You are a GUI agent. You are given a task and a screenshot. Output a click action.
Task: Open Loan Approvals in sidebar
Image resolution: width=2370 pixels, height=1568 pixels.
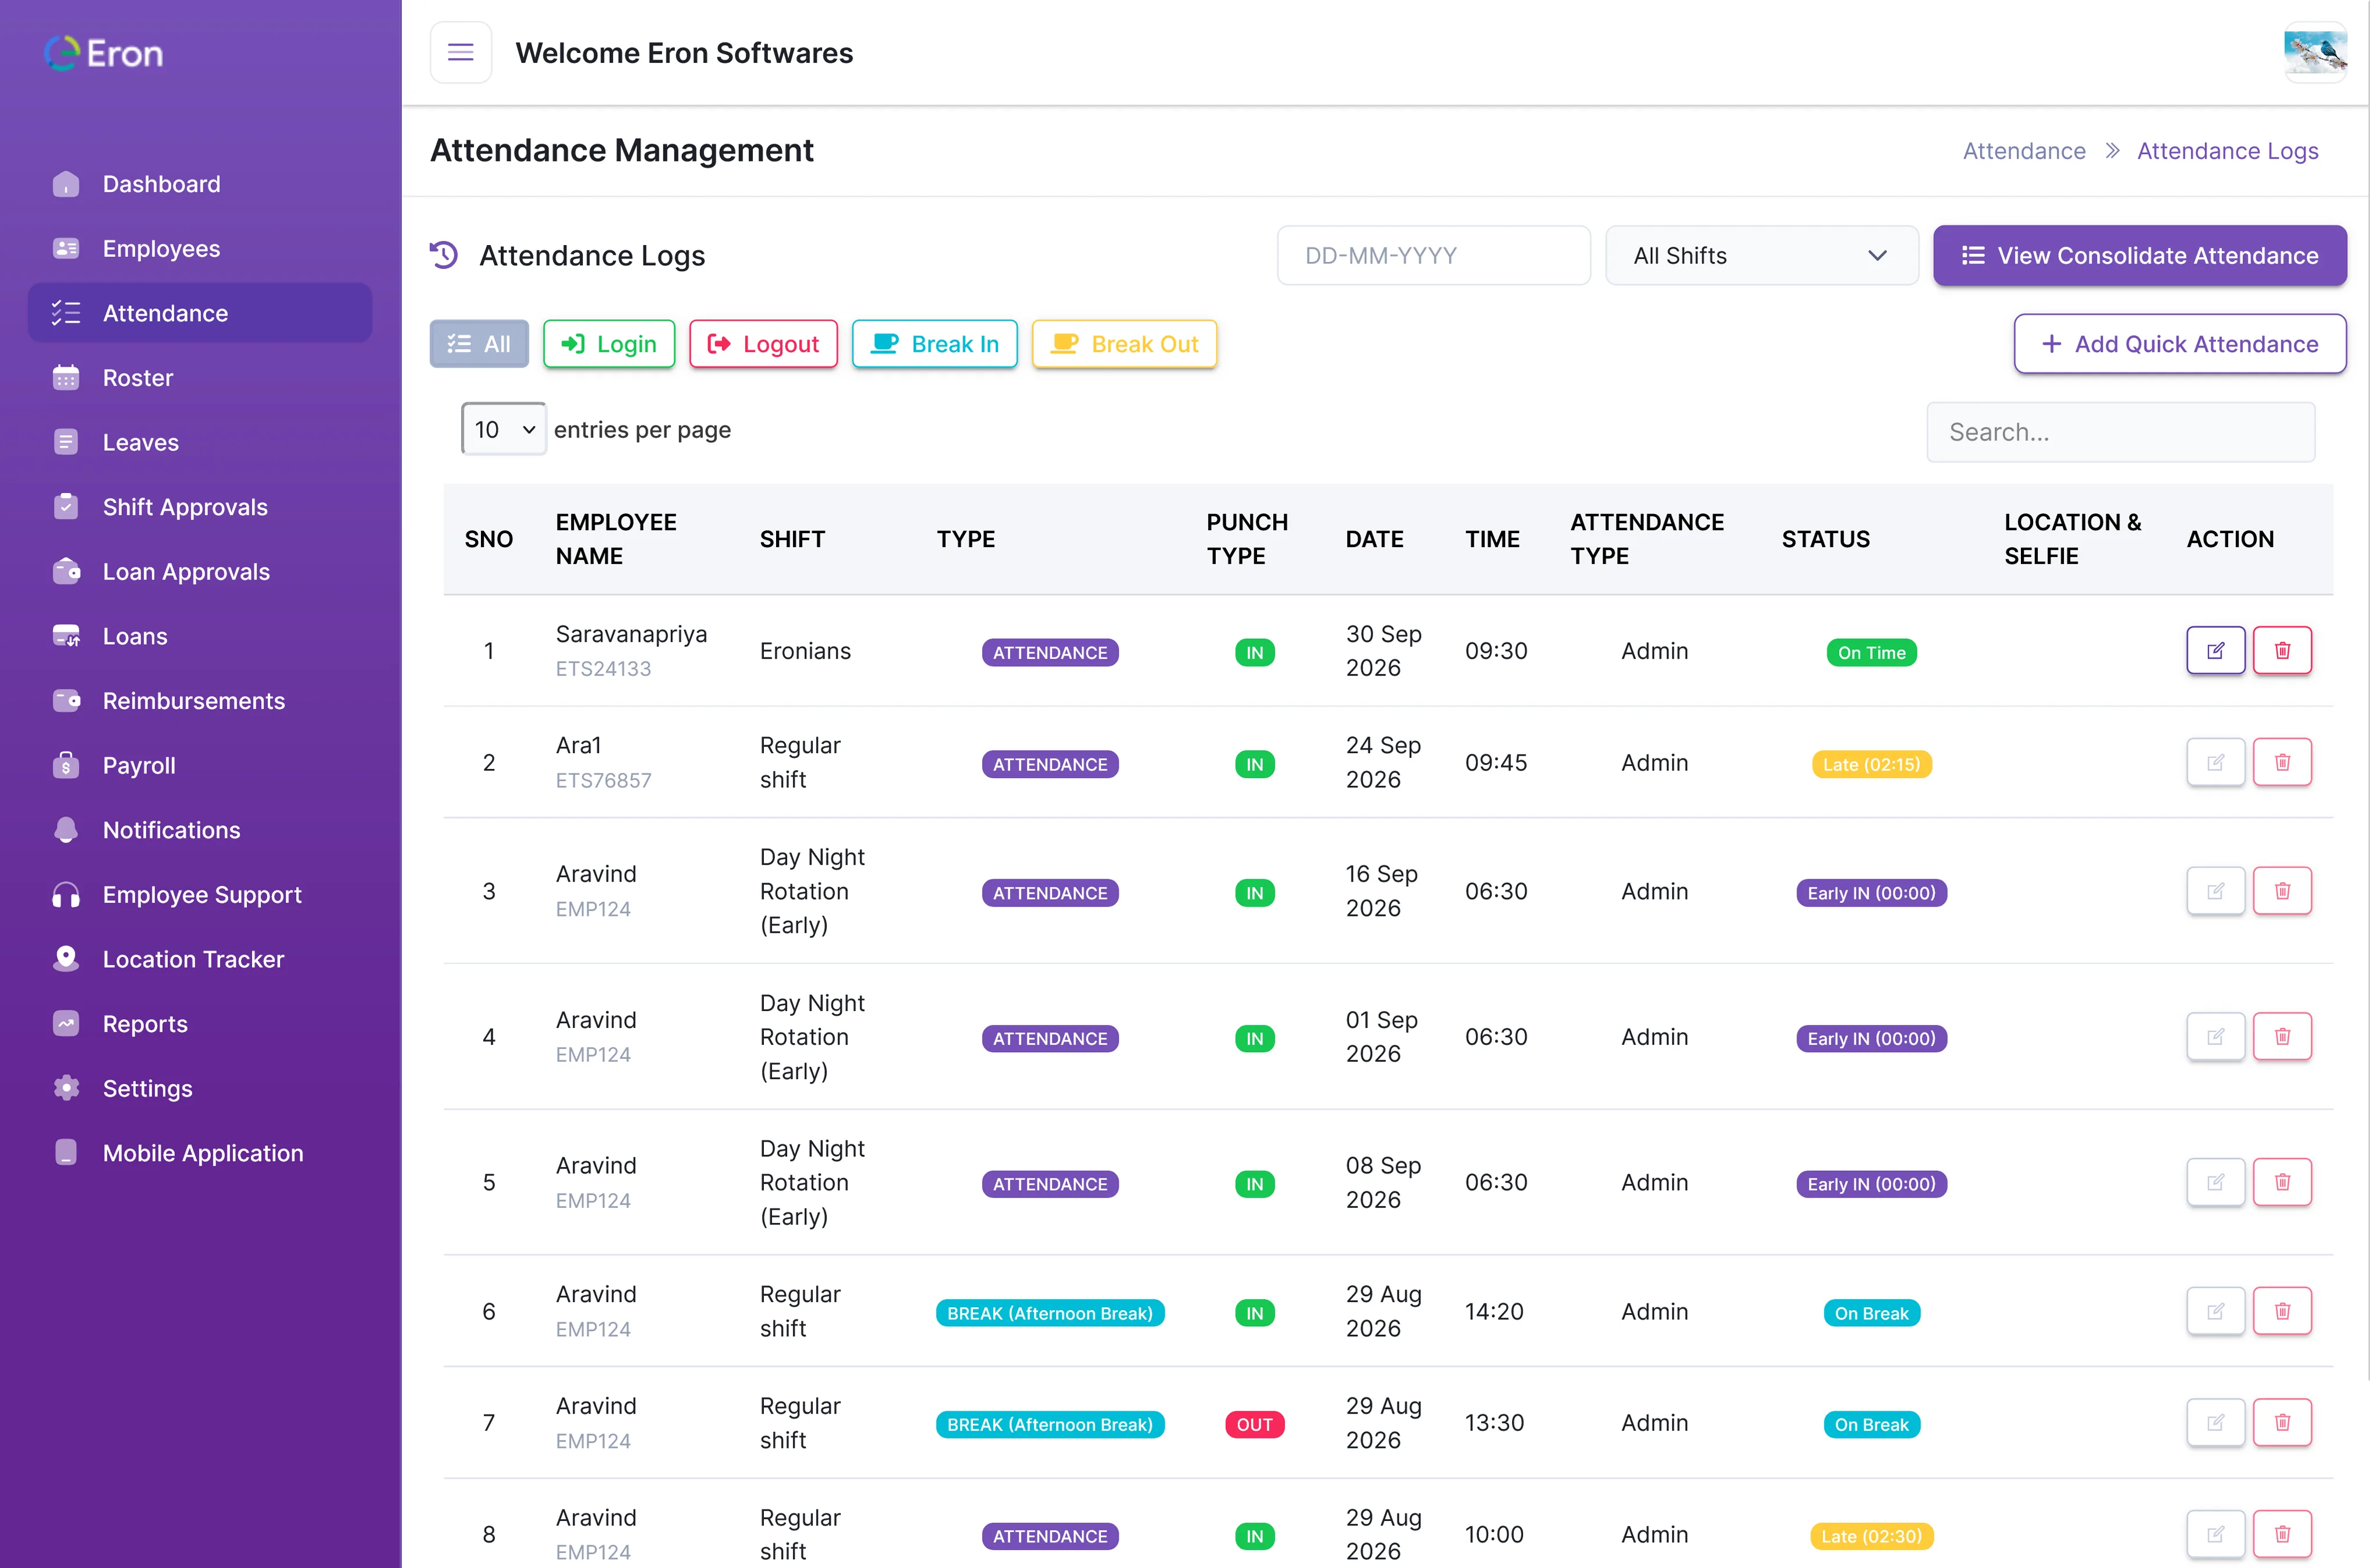[x=200, y=572]
